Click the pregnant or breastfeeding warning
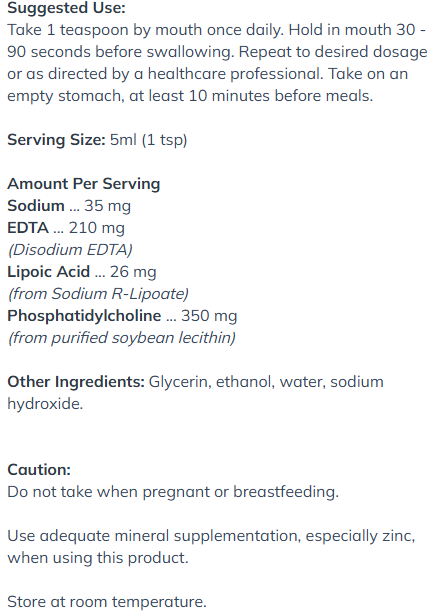 173,492
